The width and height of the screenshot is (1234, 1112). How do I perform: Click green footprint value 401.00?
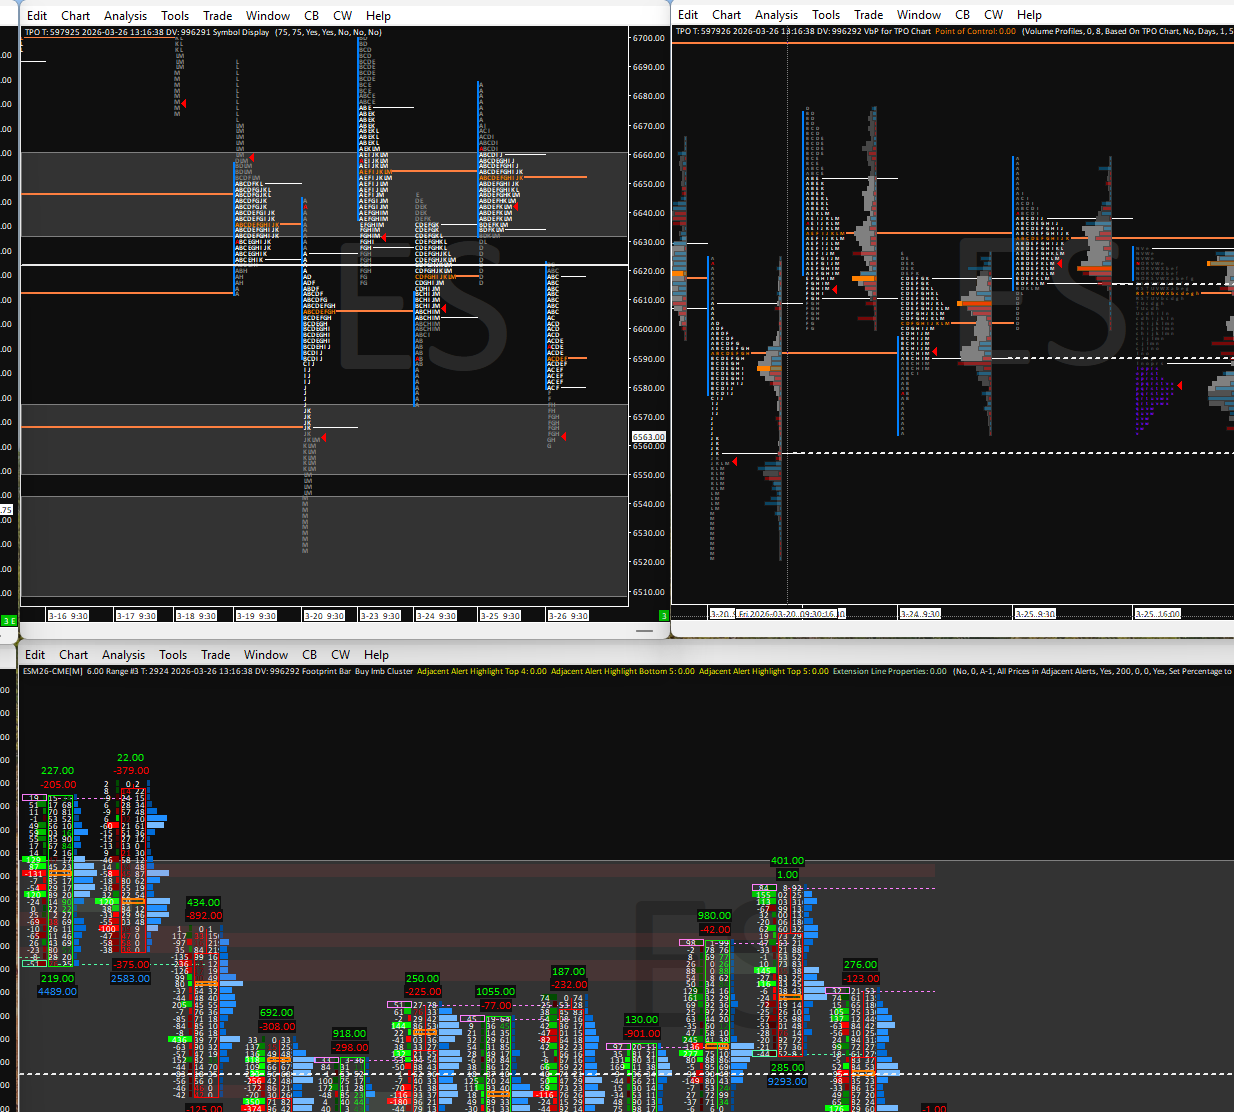(787, 861)
